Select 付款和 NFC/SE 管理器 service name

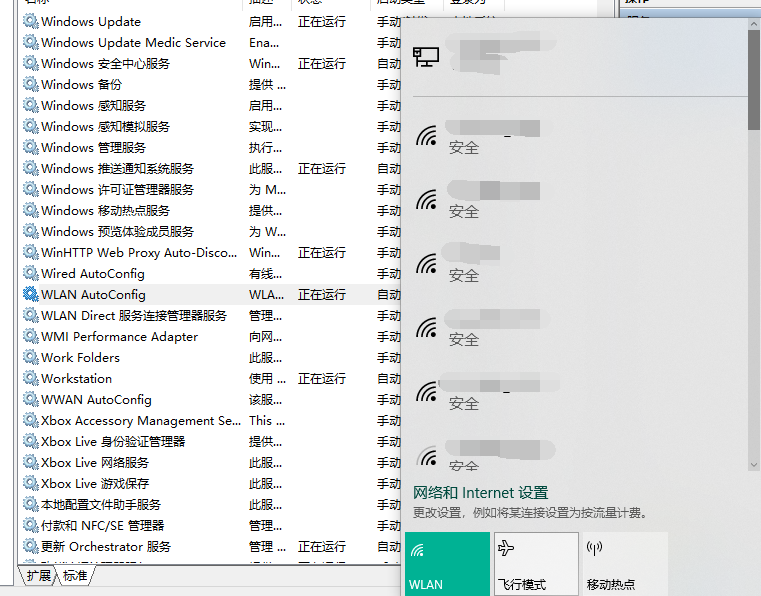coord(102,526)
